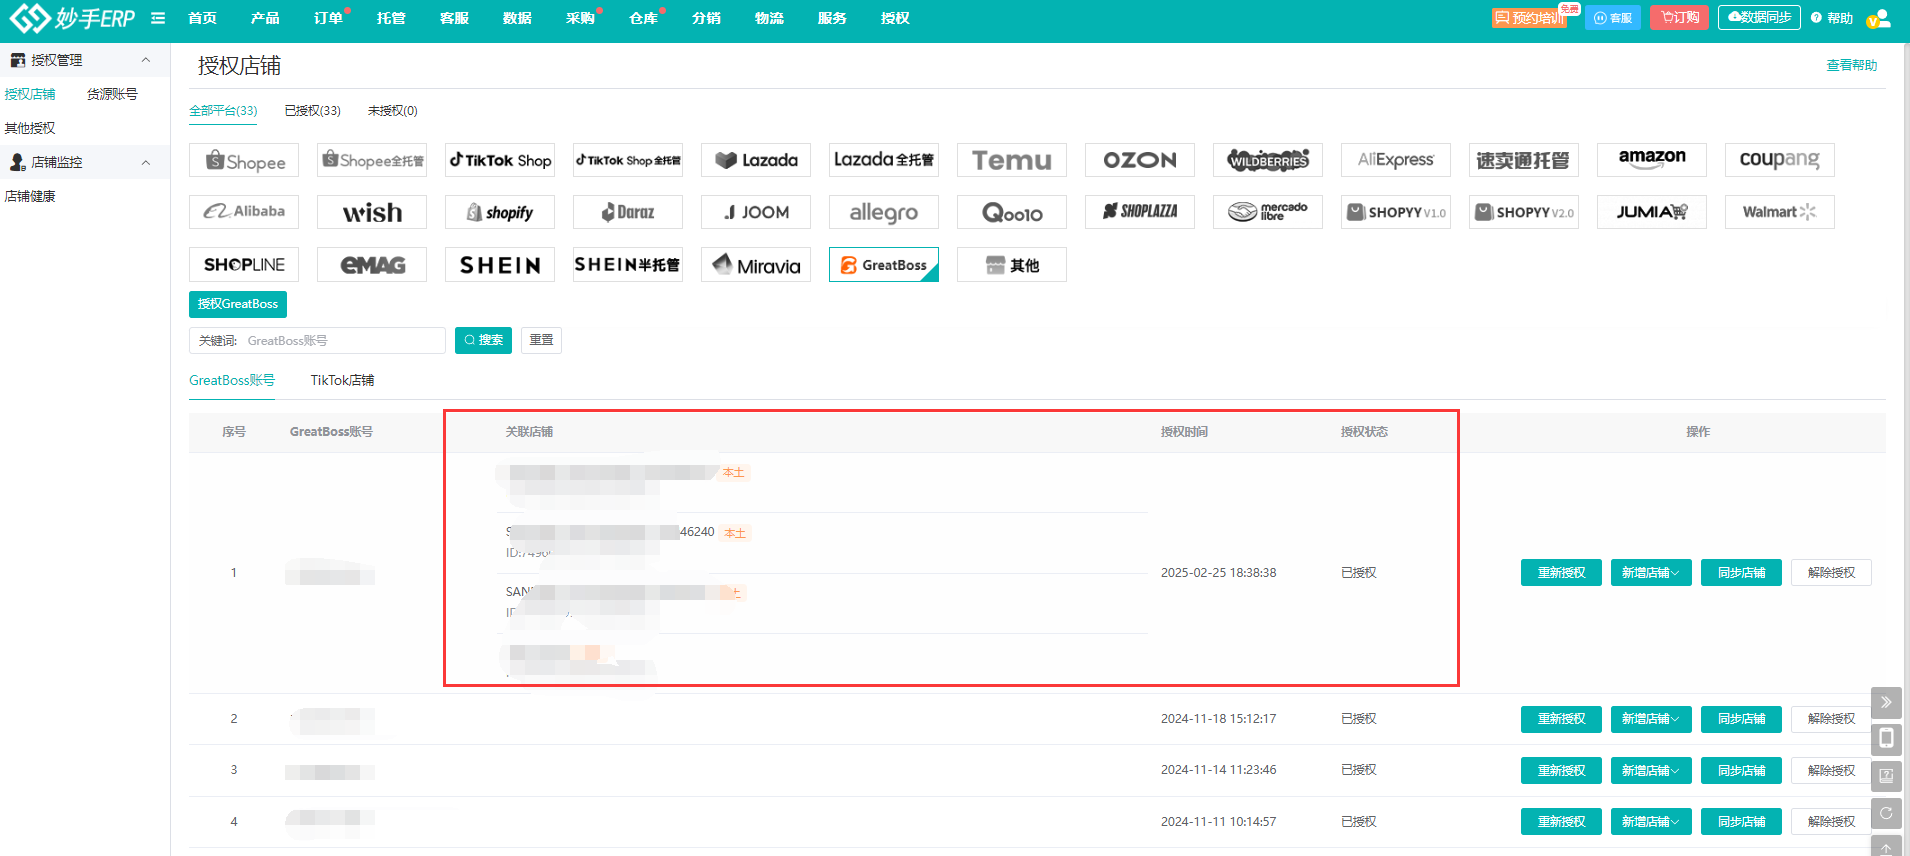Select the SHEIN半托管 platform logo

tap(628, 265)
